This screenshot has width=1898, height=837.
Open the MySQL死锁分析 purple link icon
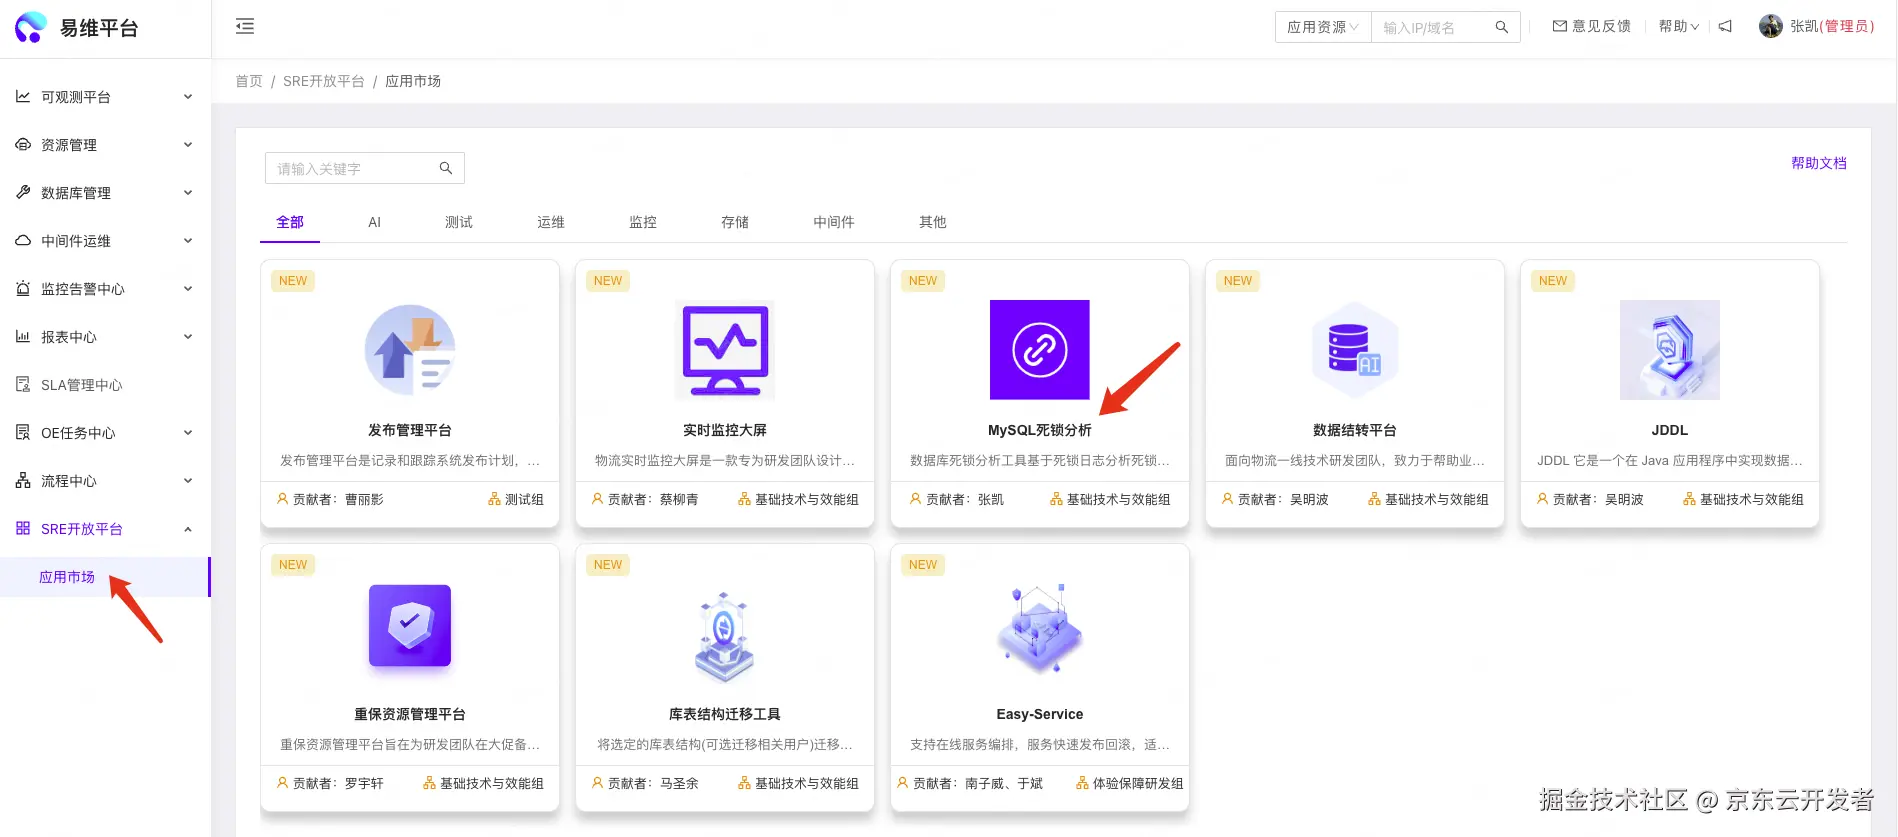(x=1040, y=350)
